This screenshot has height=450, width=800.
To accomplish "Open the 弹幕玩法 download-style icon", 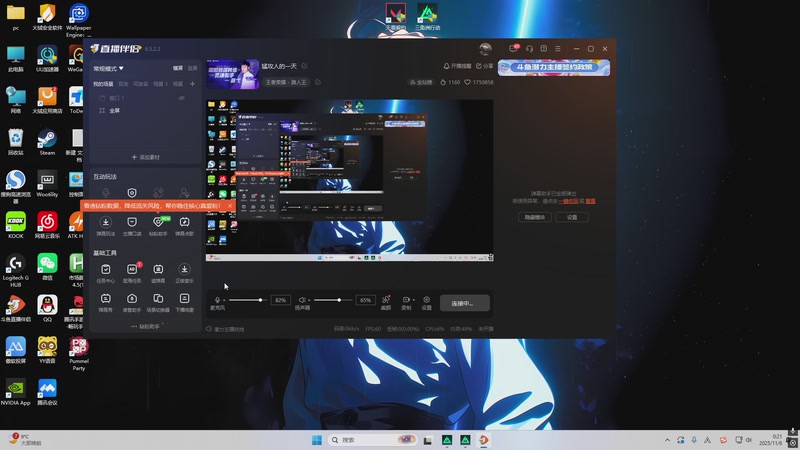I will click(x=106, y=222).
